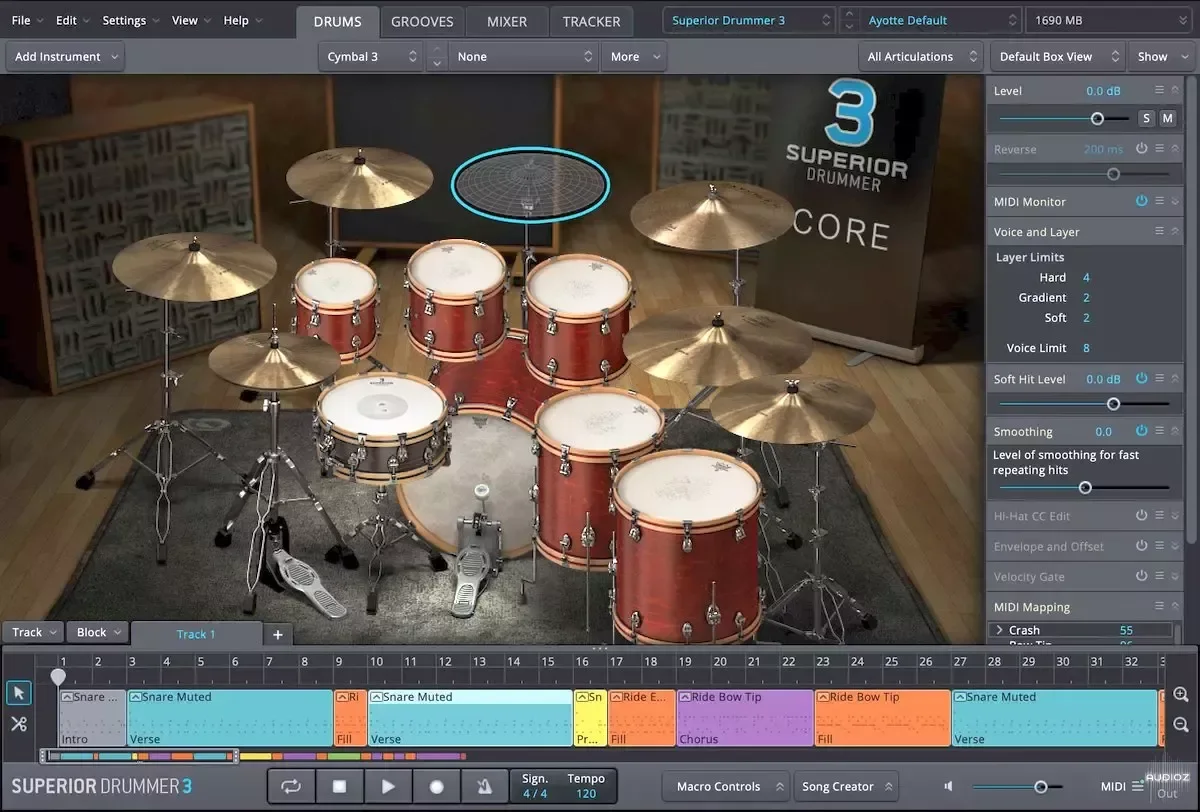Image resolution: width=1200 pixels, height=812 pixels.
Task: Open the Velocity Gate menu icon
Action: point(1160,576)
